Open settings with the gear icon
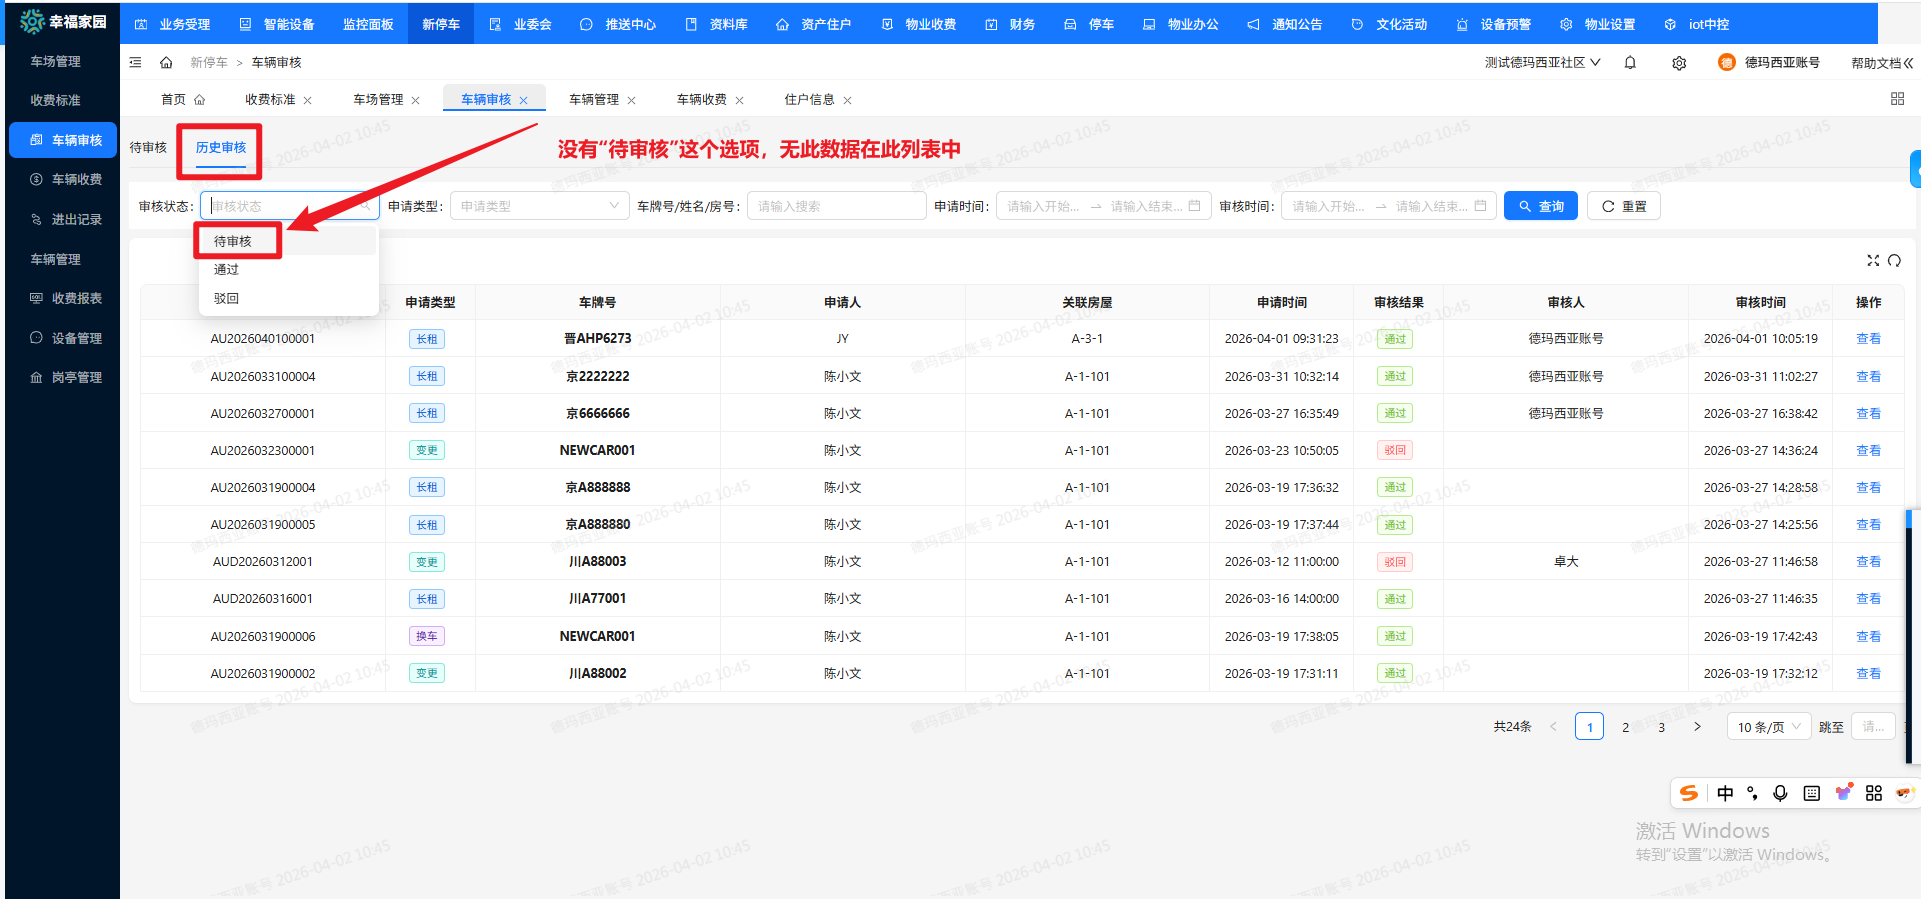This screenshot has height=899, width=1921. [x=1679, y=63]
